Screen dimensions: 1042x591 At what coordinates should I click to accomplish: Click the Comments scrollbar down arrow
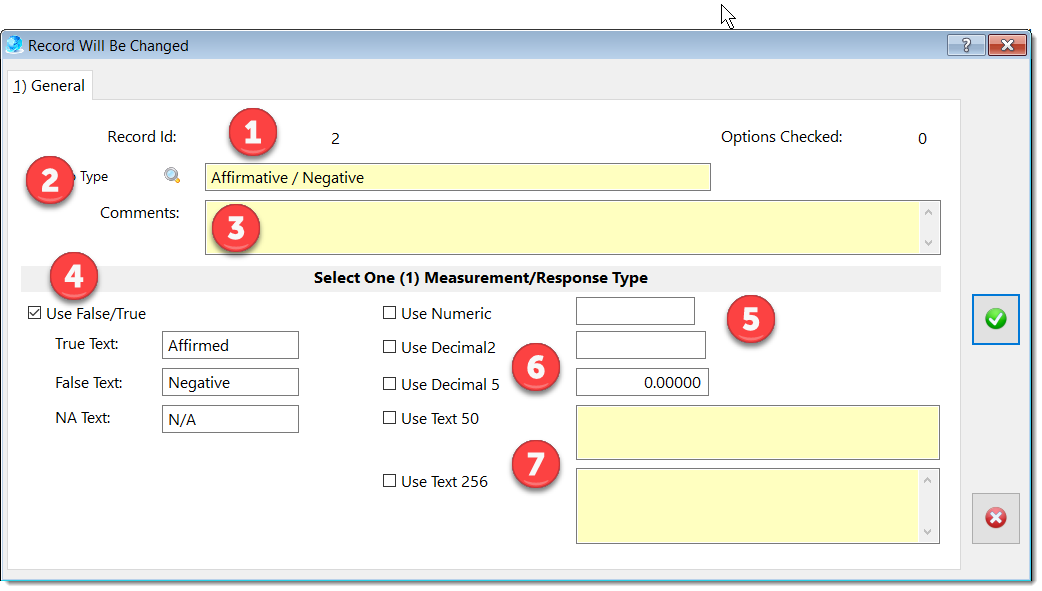coord(930,244)
